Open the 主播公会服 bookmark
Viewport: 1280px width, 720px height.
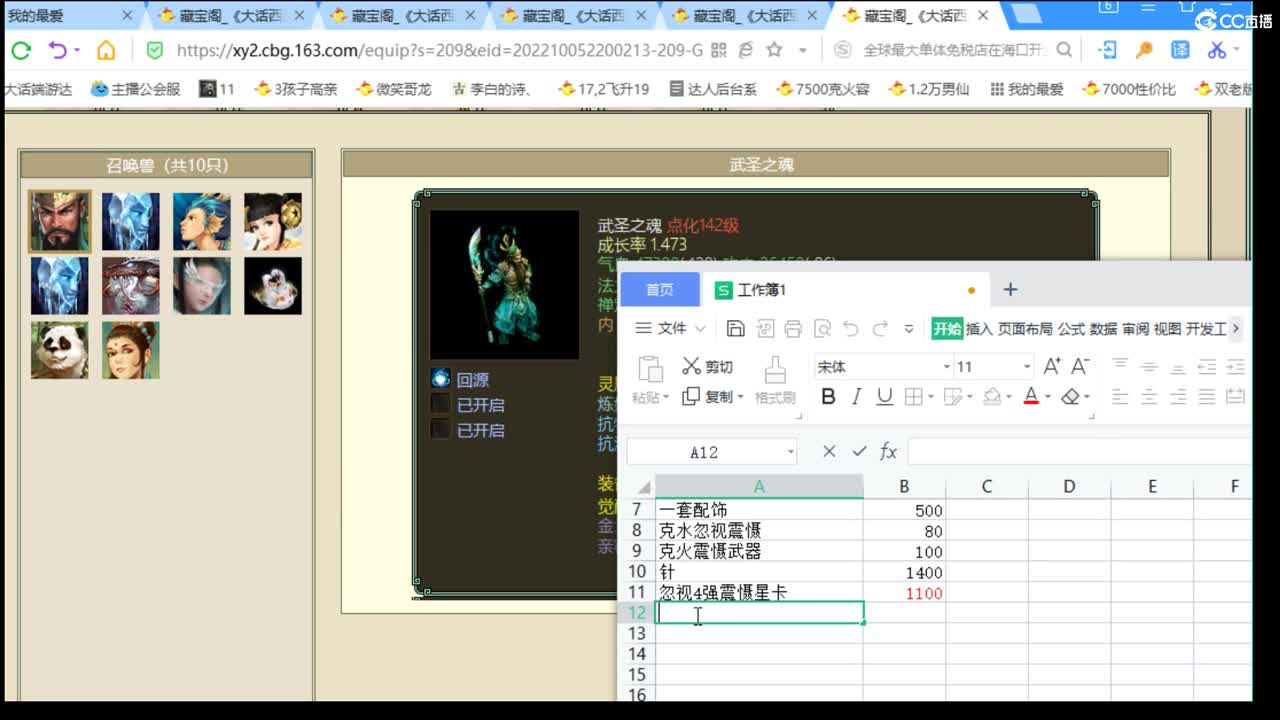[x=136, y=89]
